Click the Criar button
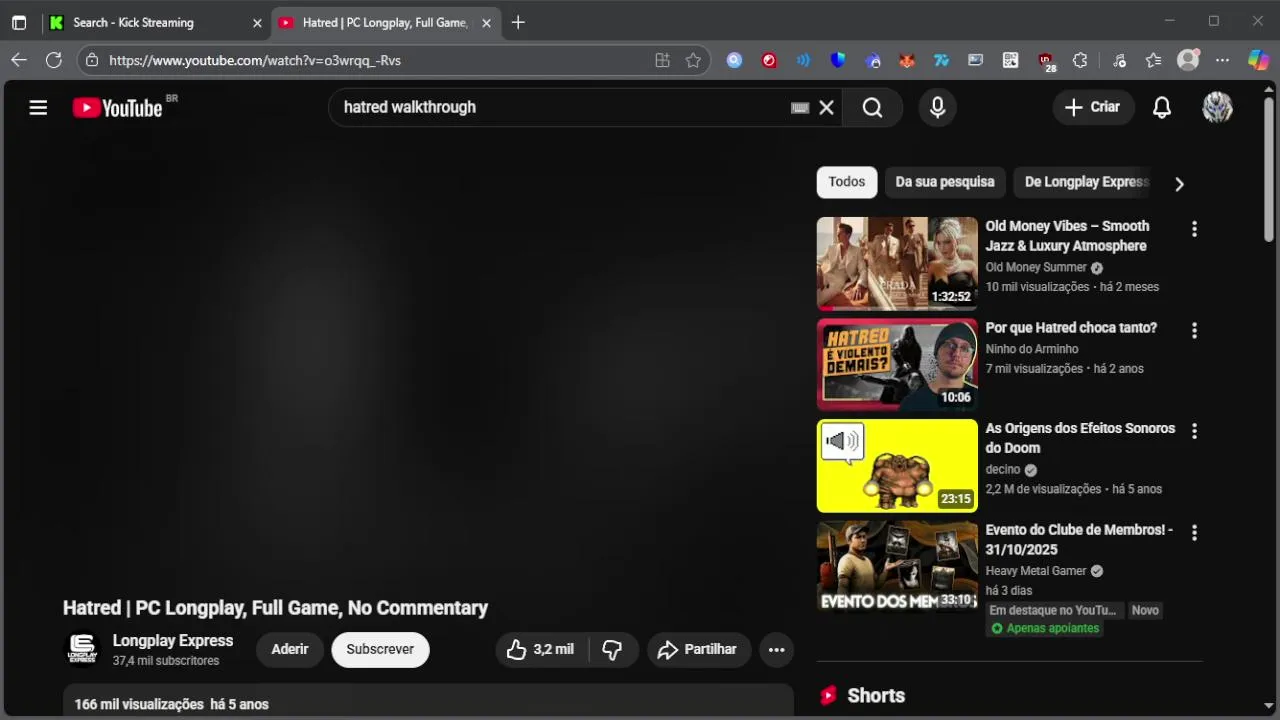This screenshot has height=720, width=1280. 1093,107
